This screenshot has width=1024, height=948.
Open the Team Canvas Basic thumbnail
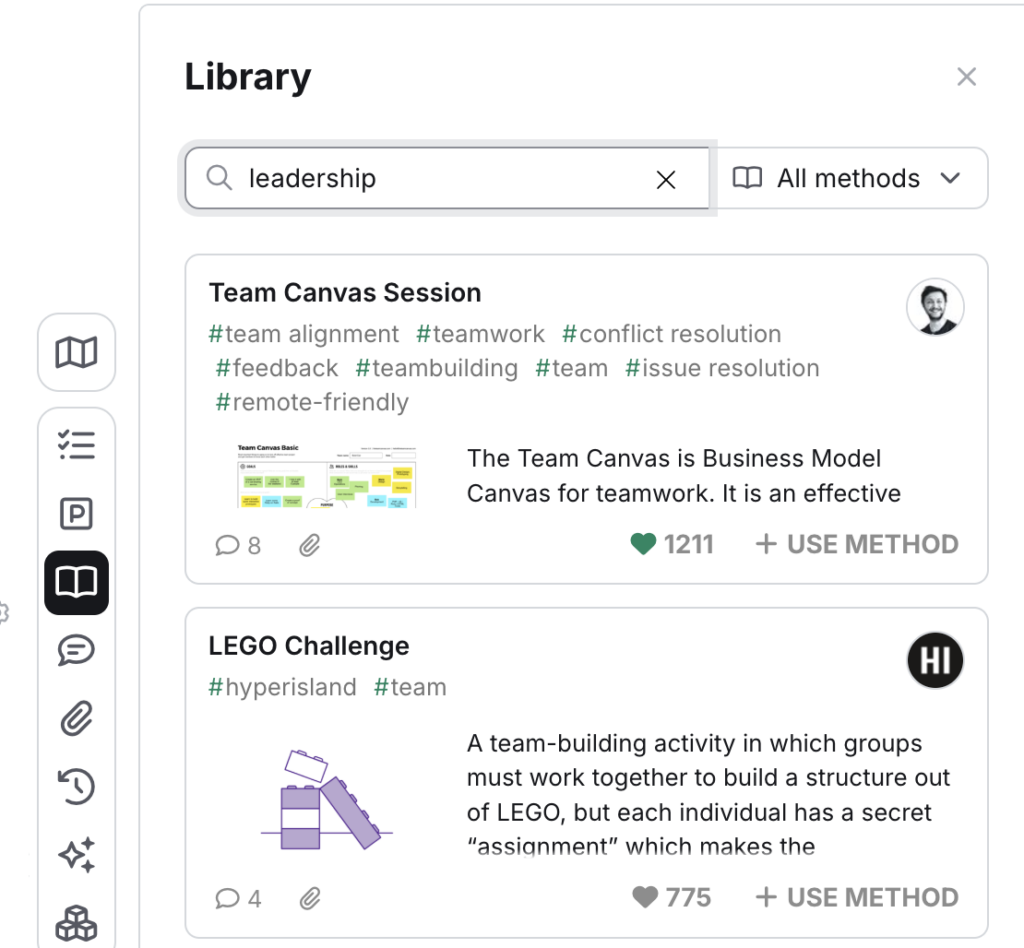[x=327, y=476]
